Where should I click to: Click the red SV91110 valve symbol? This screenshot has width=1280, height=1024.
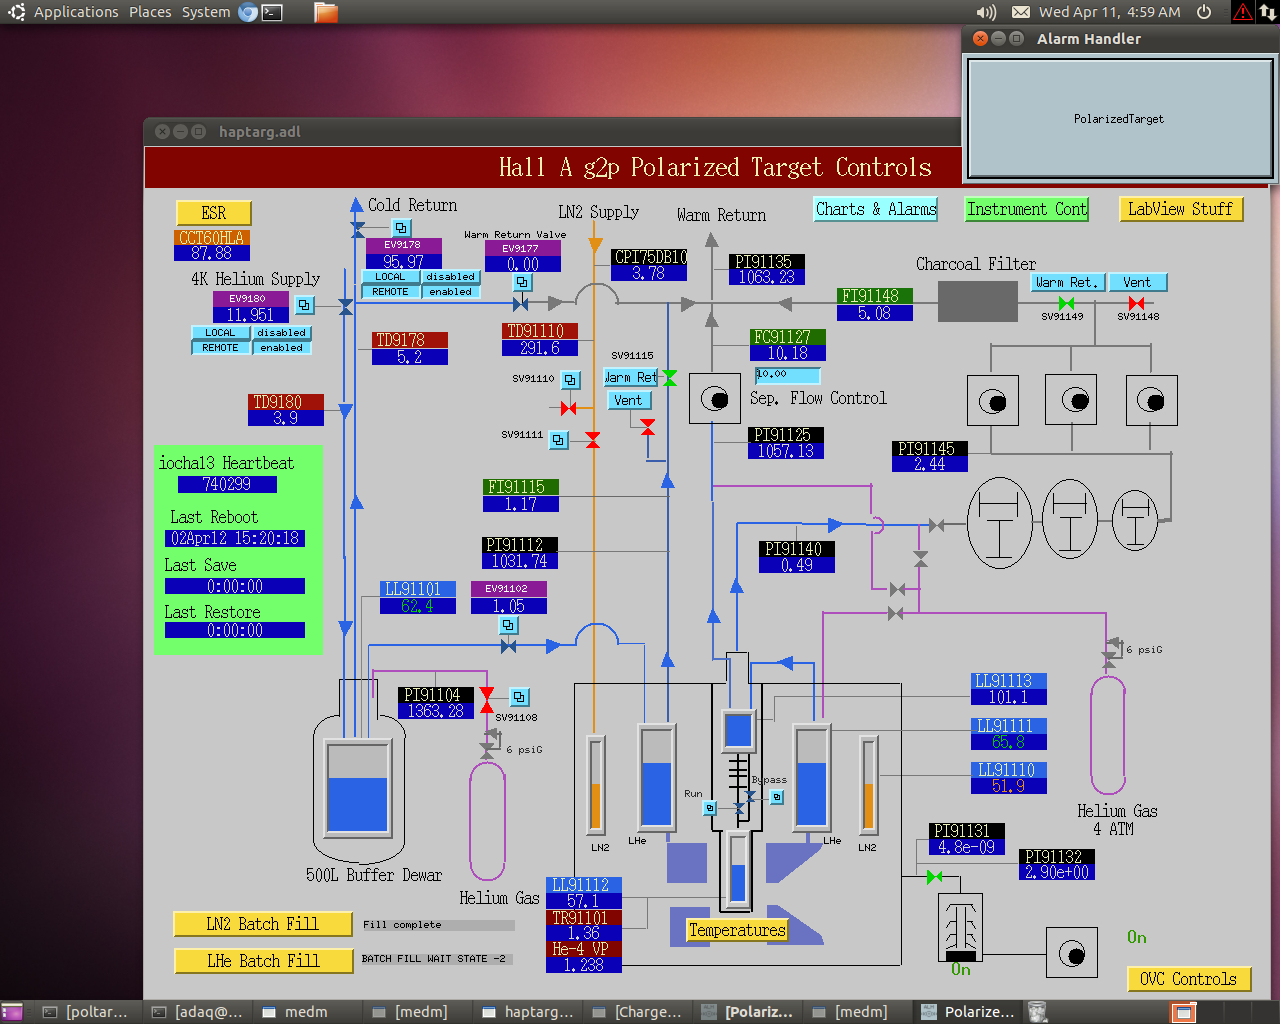pos(569,408)
